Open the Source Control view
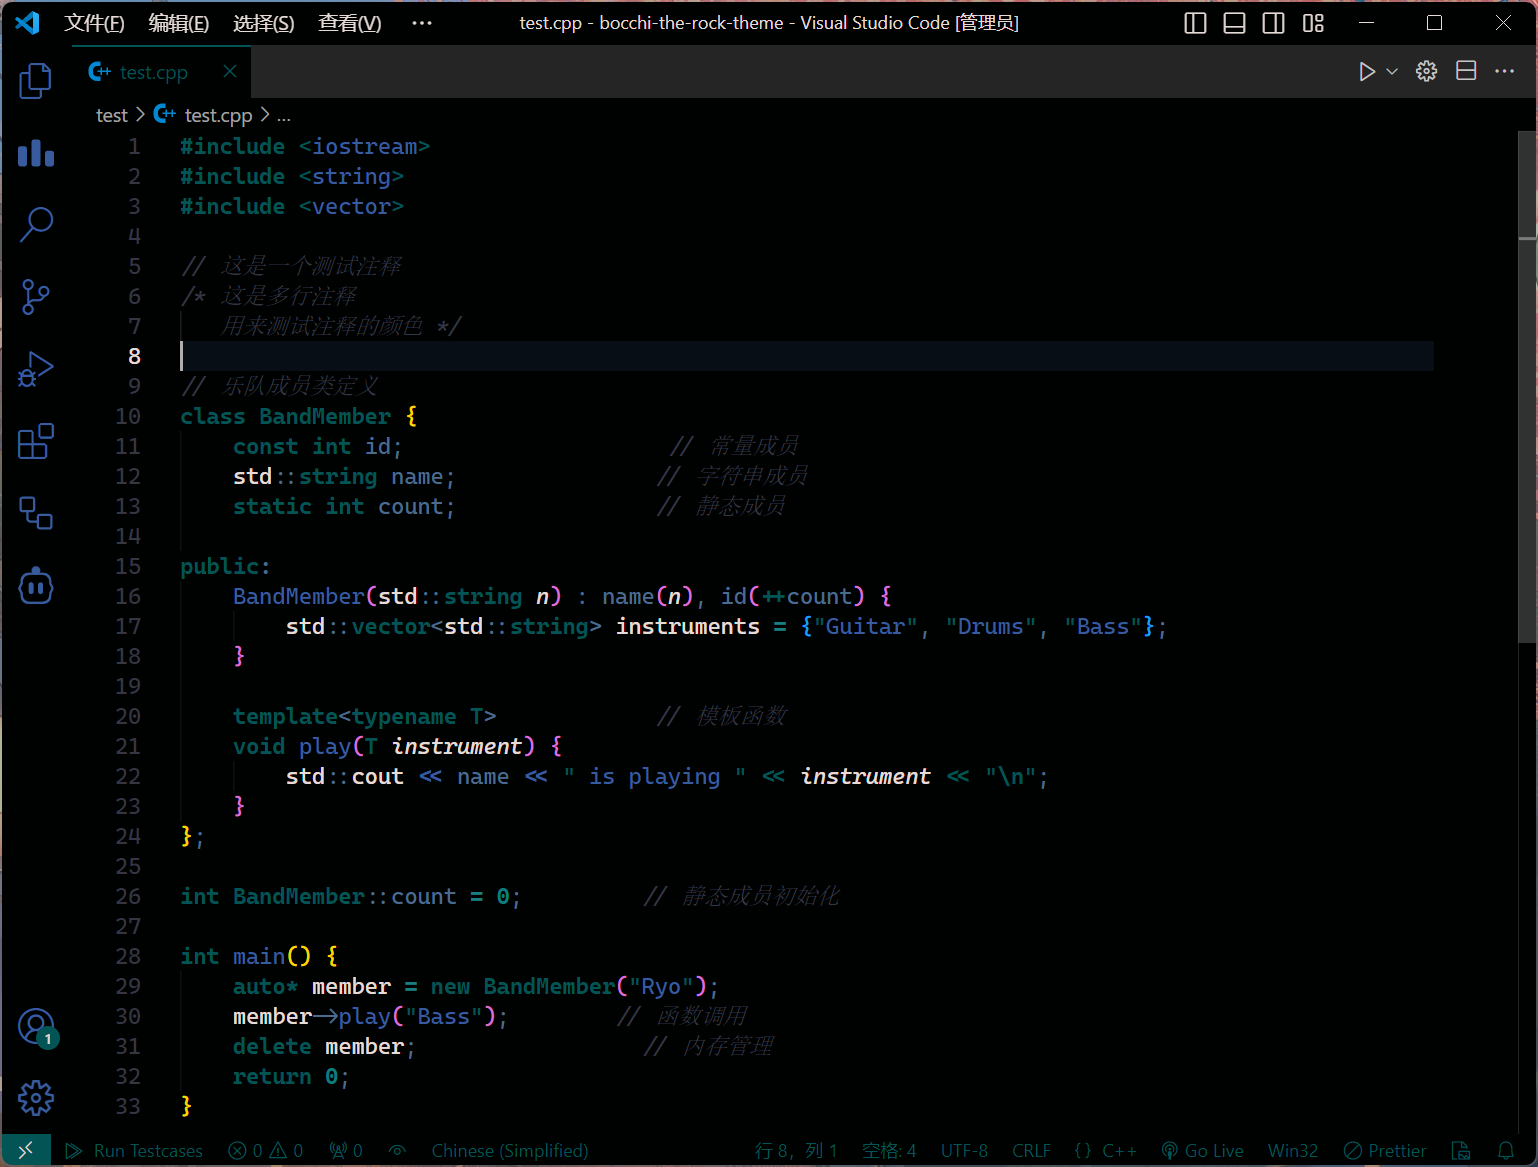The width and height of the screenshot is (1538, 1167). coord(36,296)
